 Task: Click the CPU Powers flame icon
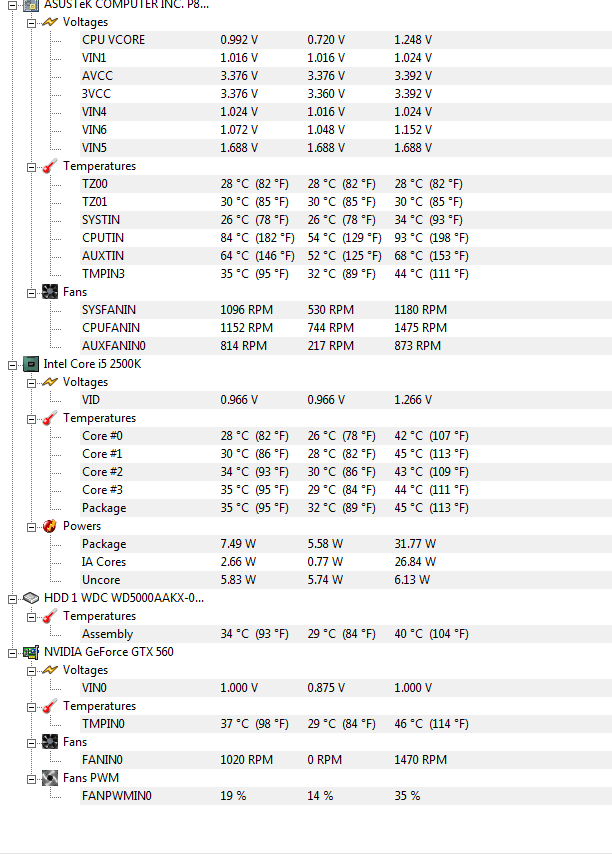point(50,526)
